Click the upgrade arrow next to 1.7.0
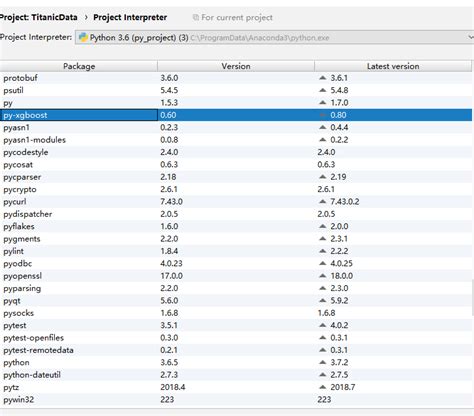474x416 pixels. click(322, 102)
